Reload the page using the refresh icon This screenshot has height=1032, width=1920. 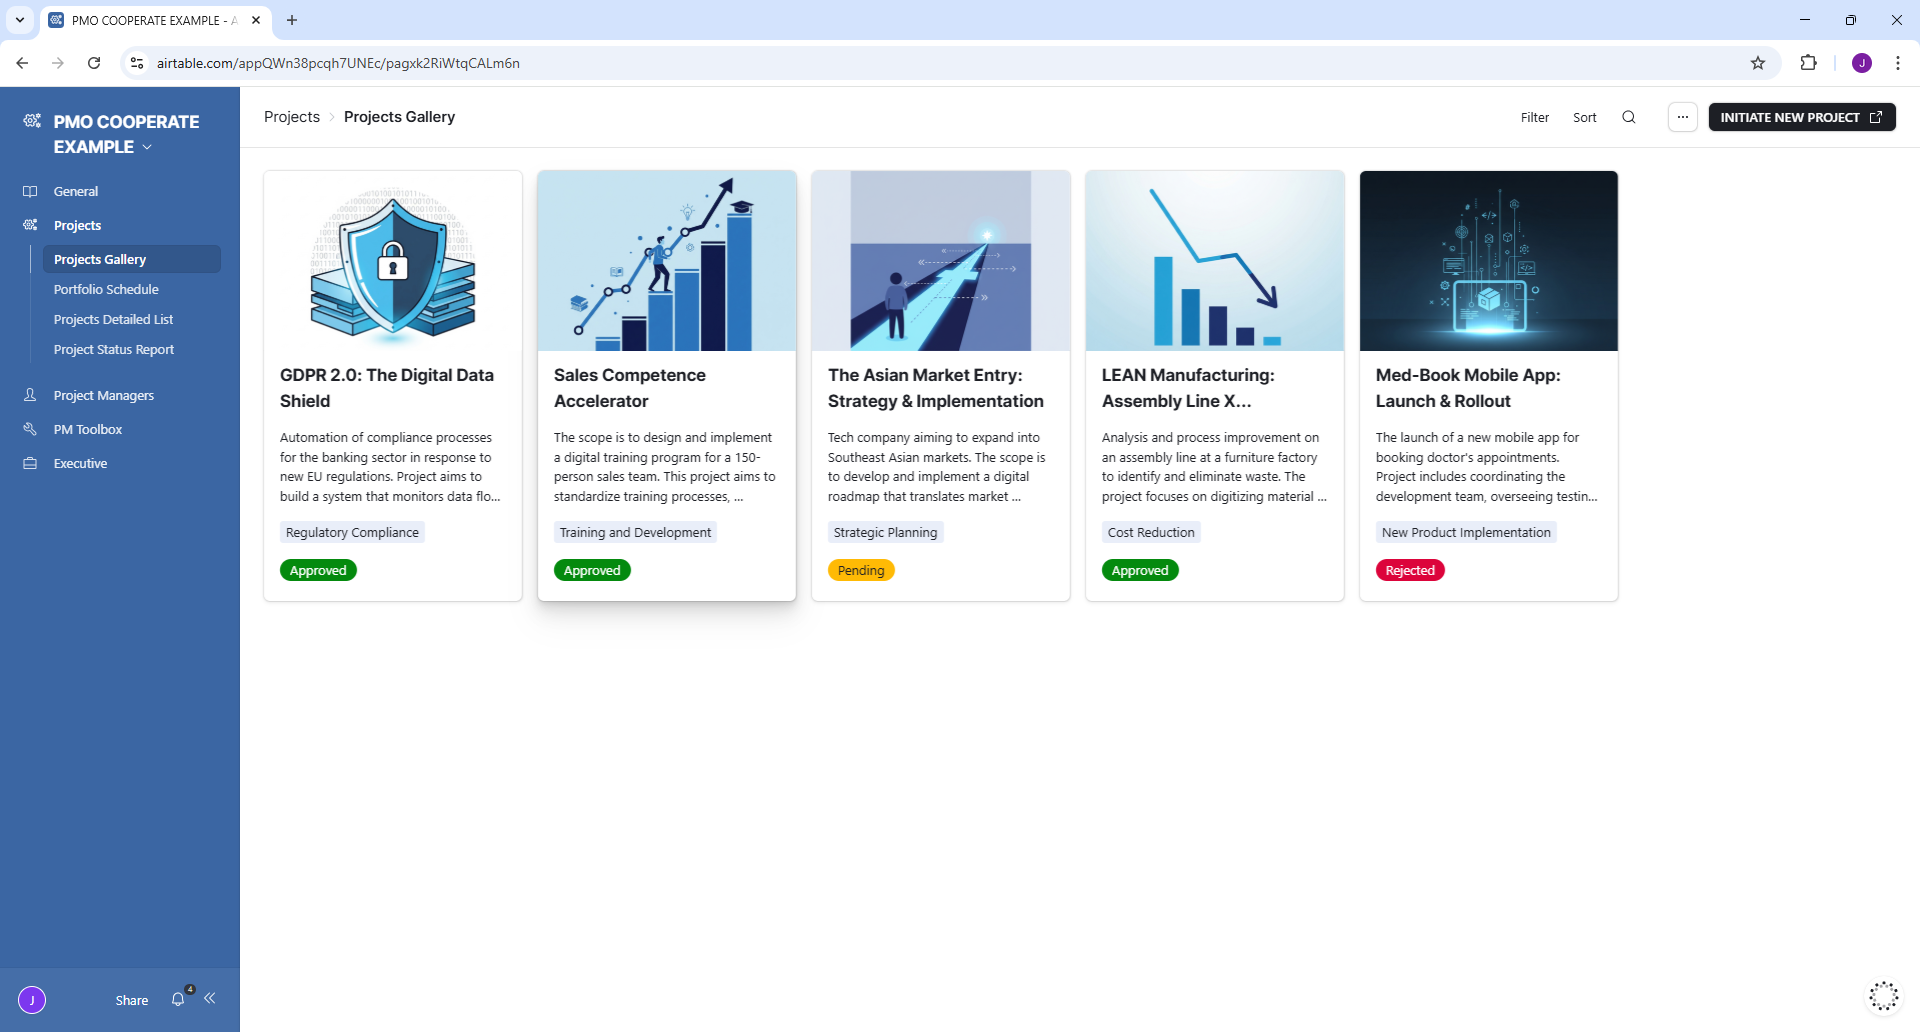point(94,63)
